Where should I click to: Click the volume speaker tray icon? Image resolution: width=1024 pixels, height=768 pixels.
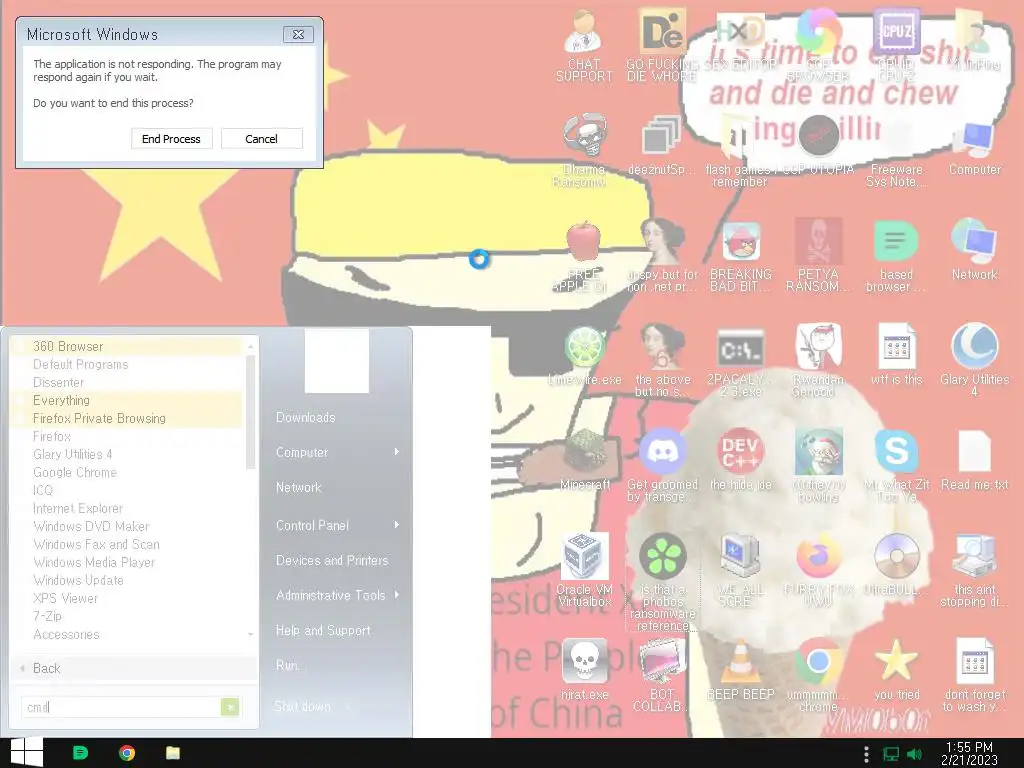click(x=914, y=754)
